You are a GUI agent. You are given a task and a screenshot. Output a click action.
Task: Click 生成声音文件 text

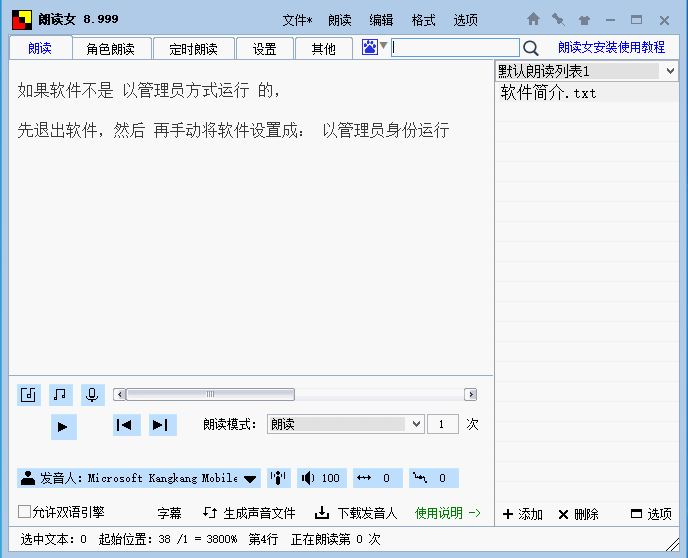click(259, 513)
